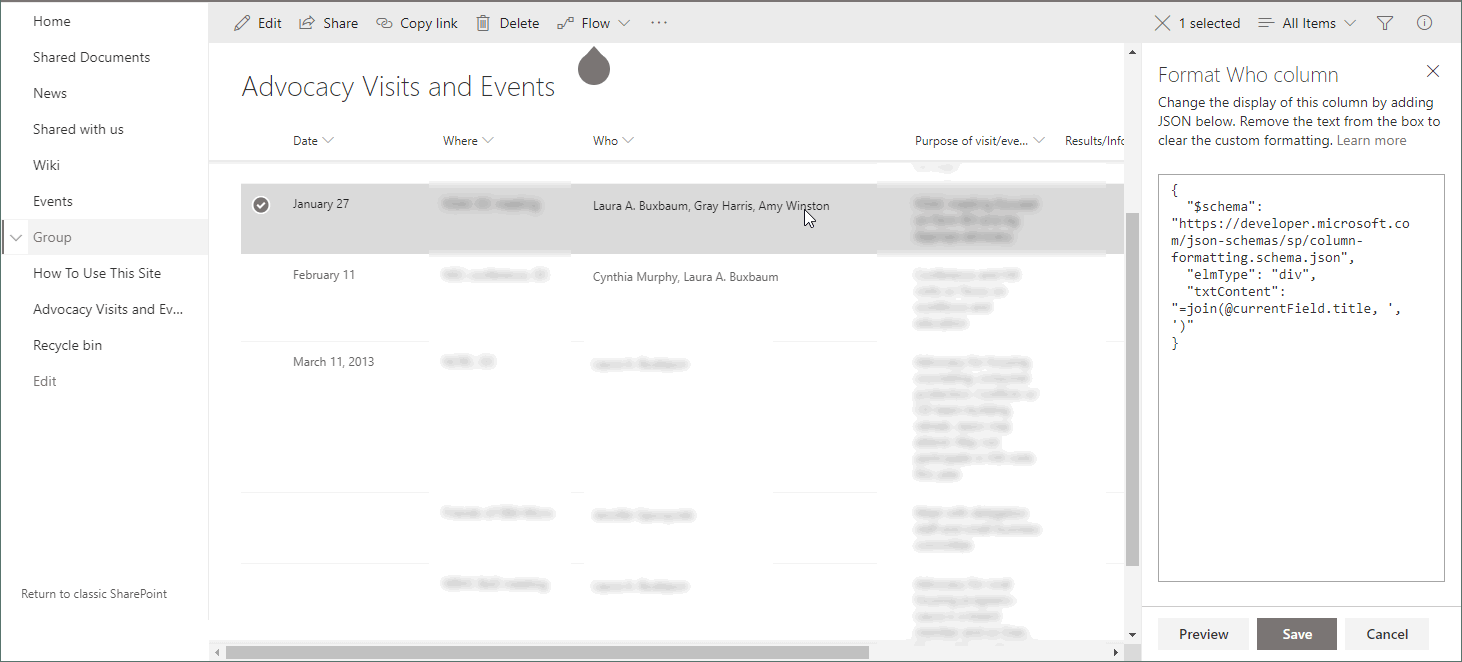The width and height of the screenshot is (1462, 662).
Task: Click the filter pane funnel icon
Action: [x=1387, y=22]
